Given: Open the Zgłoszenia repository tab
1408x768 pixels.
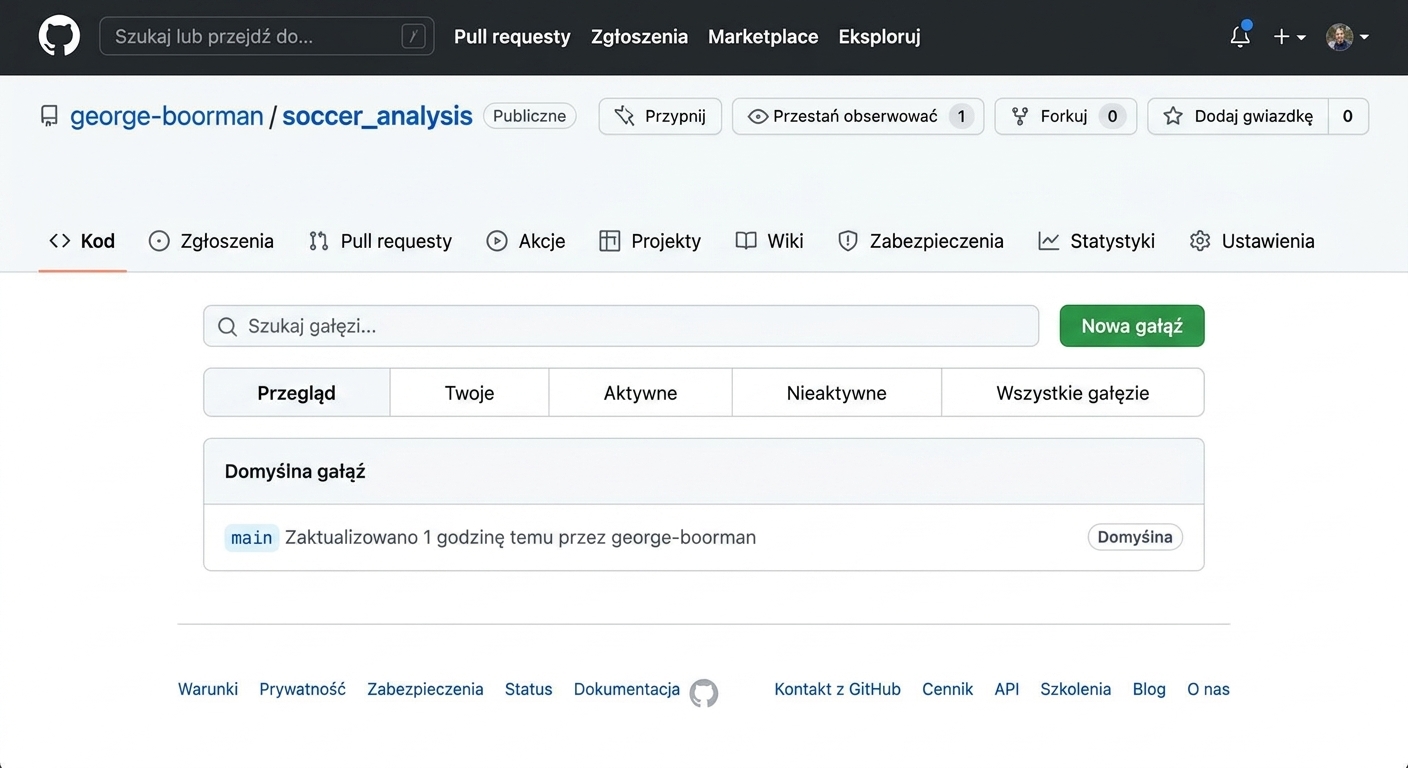Looking at the screenshot, I should (211, 241).
